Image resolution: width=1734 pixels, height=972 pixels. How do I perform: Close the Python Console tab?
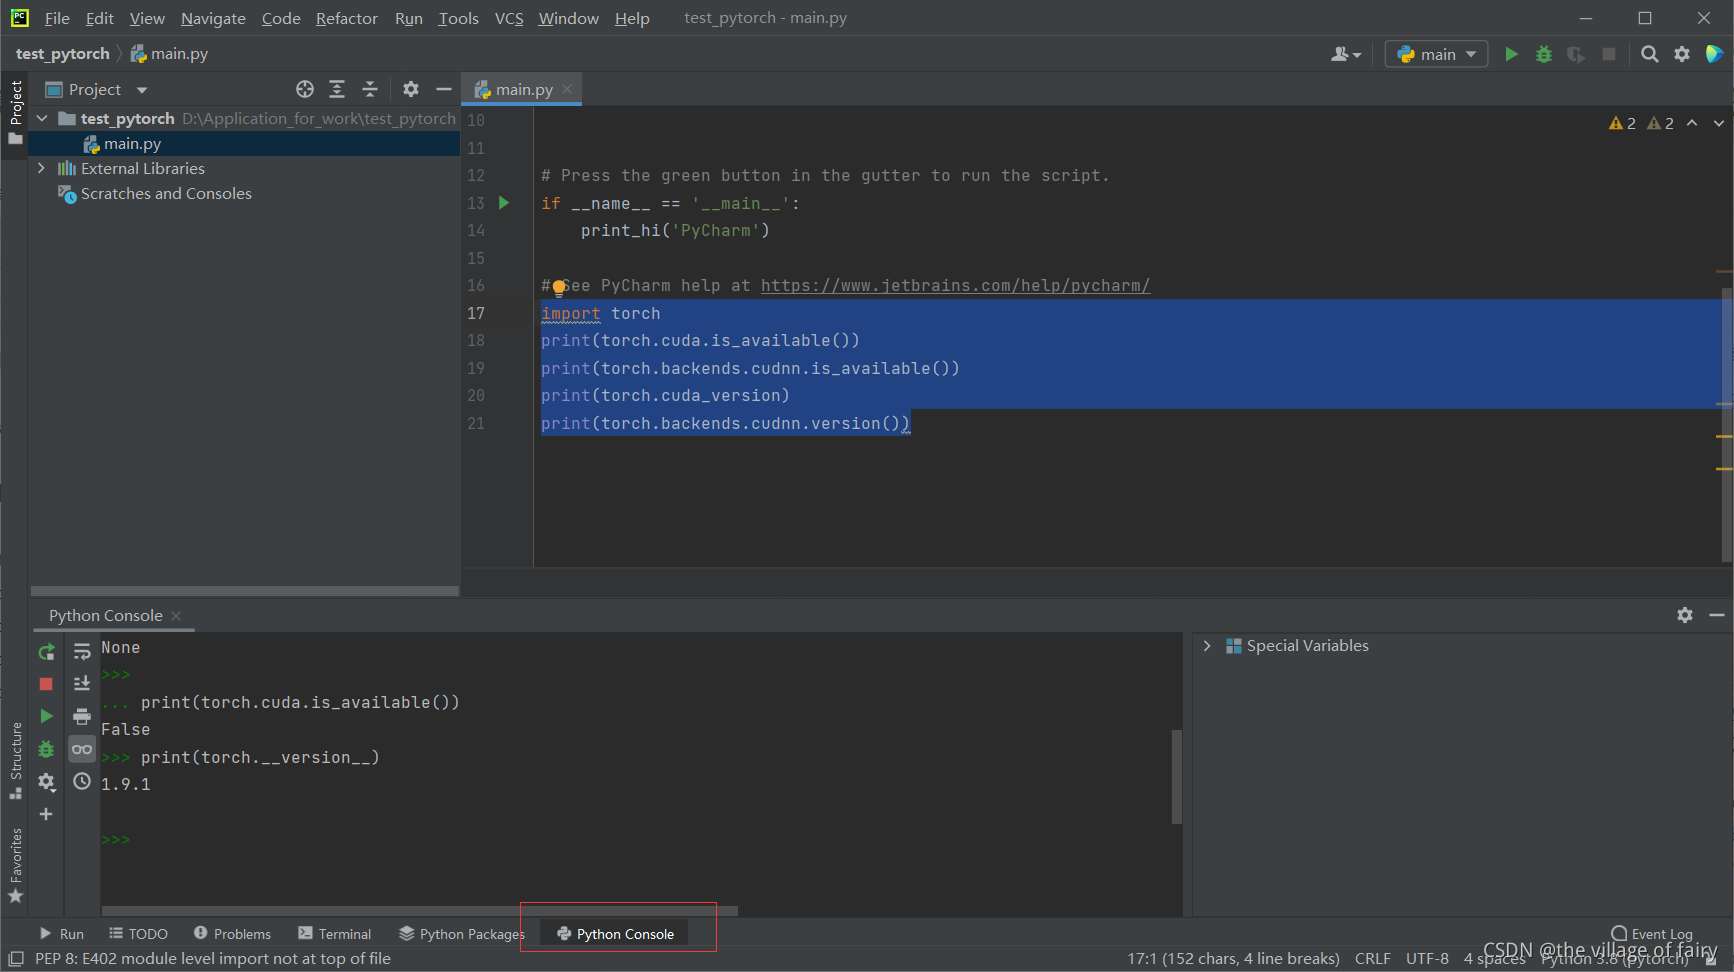click(176, 615)
